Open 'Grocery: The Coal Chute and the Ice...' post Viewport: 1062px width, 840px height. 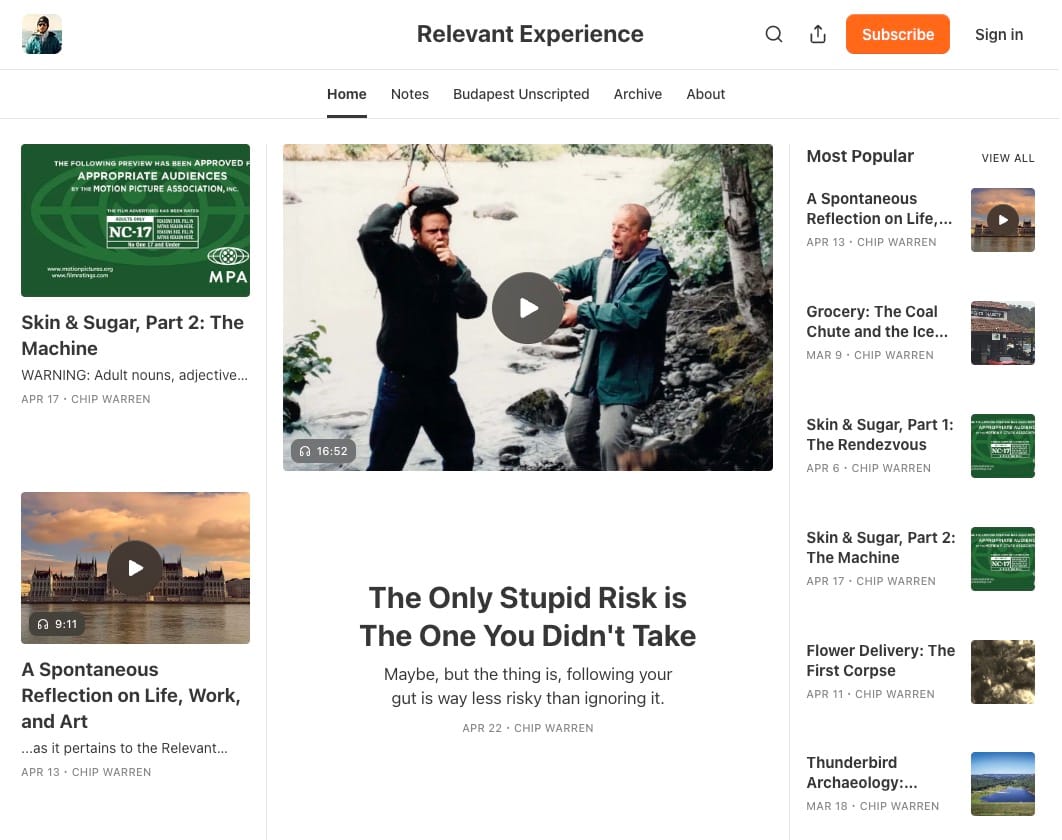(x=877, y=322)
